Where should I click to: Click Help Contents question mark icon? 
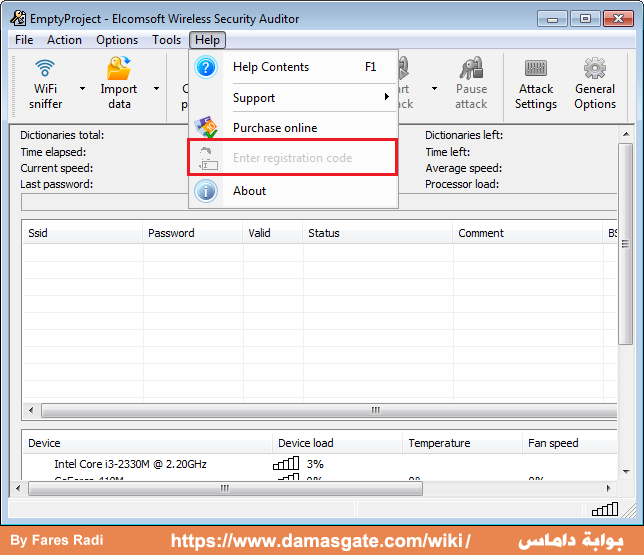click(x=206, y=67)
